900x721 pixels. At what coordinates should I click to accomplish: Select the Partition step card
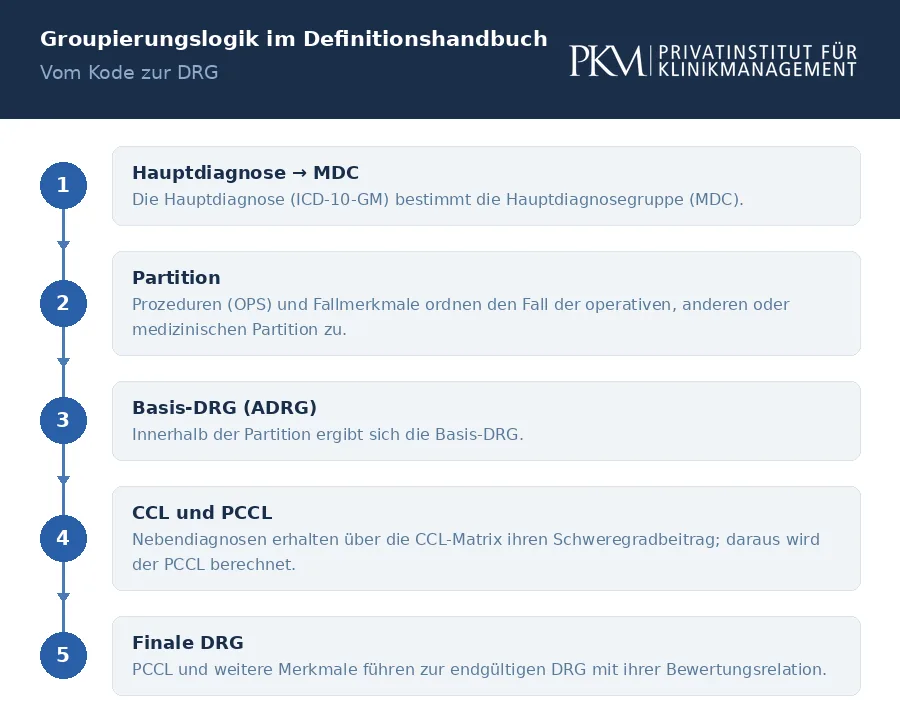tap(486, 303)
